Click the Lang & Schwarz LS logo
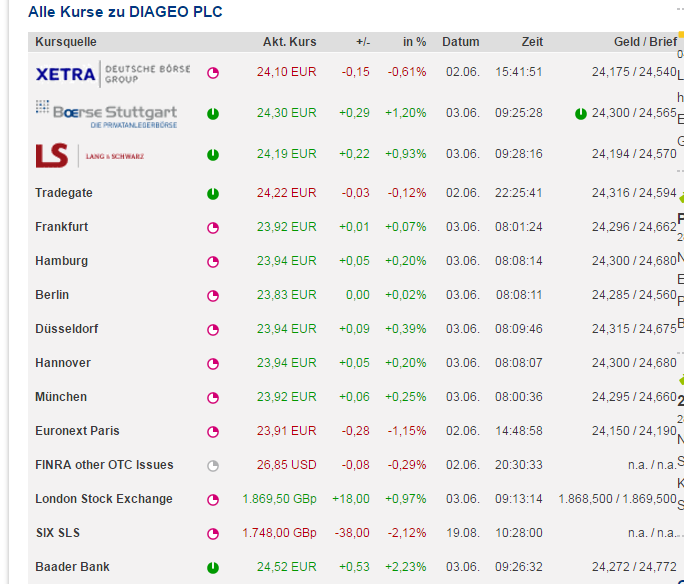Viewport: 684px width, 584px height. click(x=90, y=156)
